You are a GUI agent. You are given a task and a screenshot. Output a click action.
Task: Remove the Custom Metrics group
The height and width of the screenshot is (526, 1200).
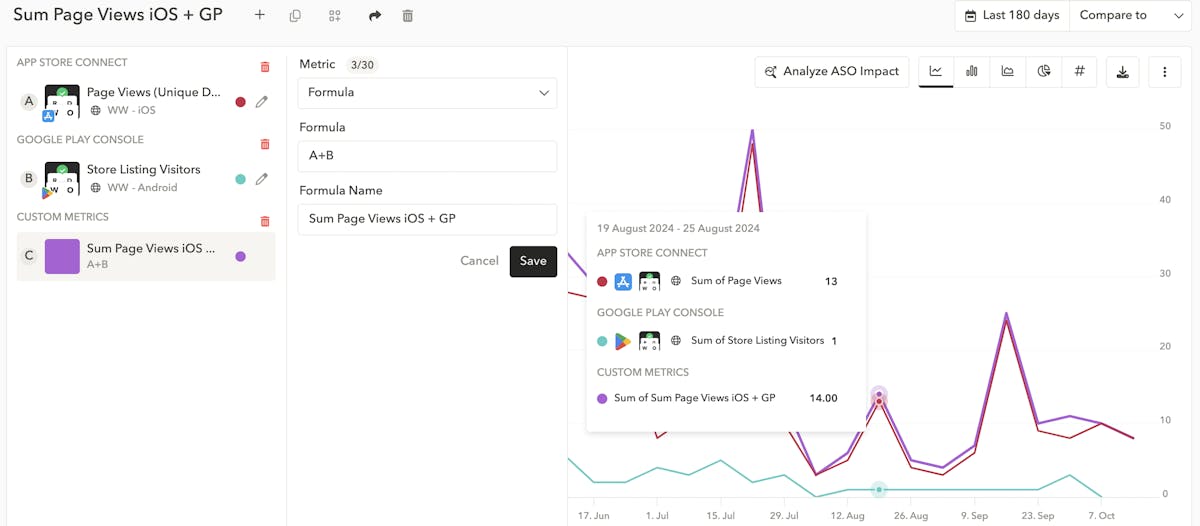tap(265, 221)
